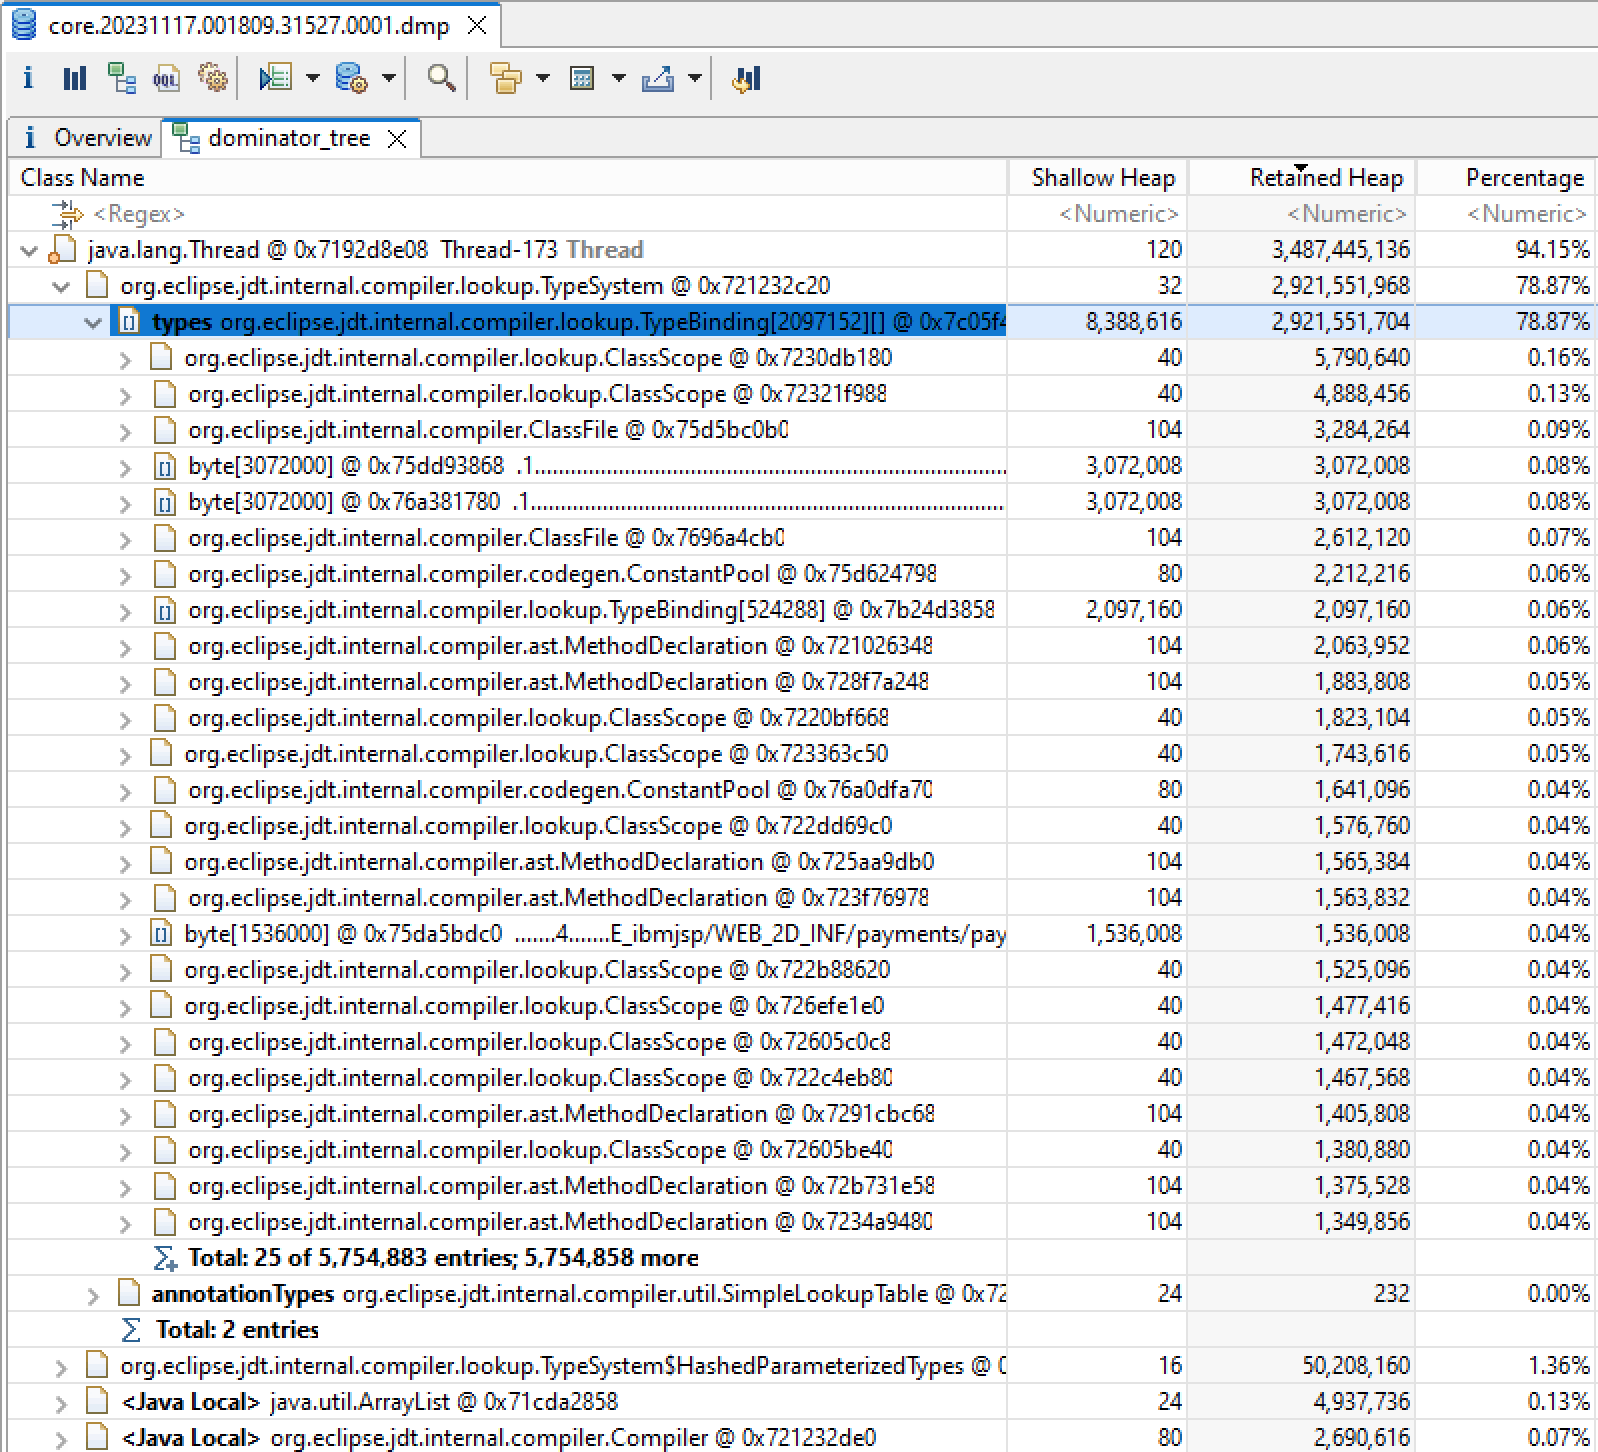Expand TypeSystem$HashedParameterizedTypes node

[x=61, y=1367]
